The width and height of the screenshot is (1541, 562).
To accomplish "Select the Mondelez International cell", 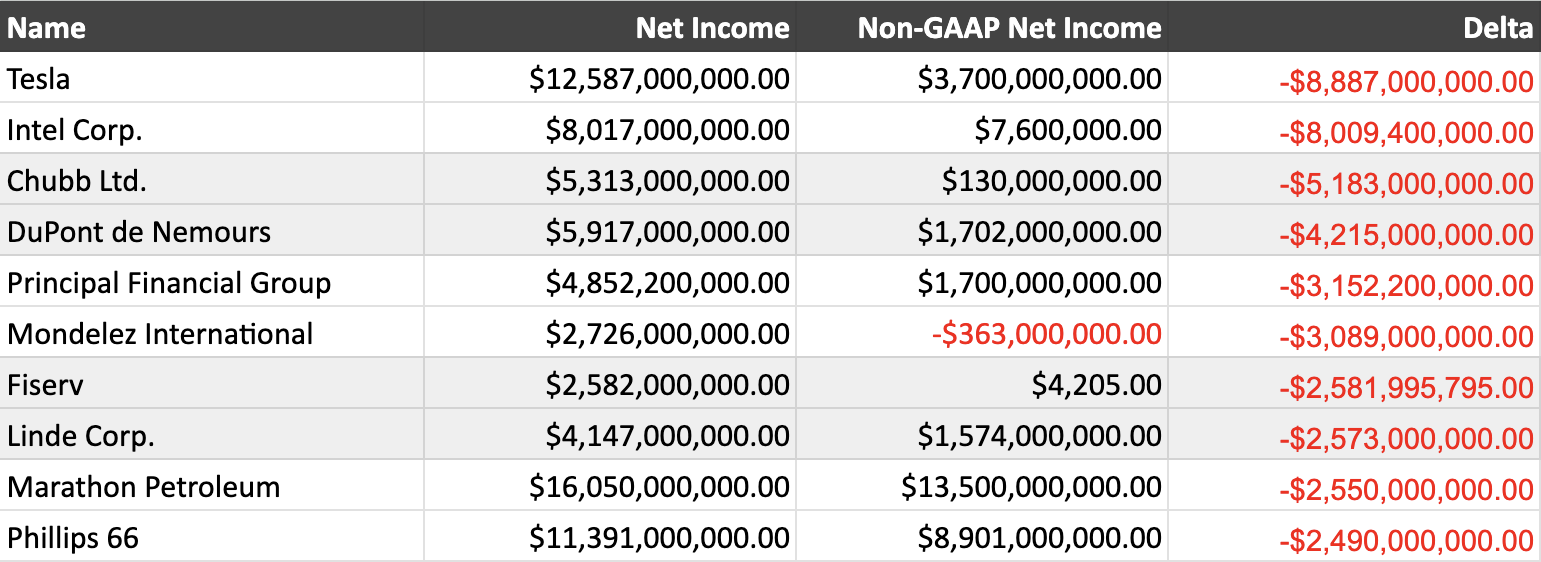I will coord(160,334).
